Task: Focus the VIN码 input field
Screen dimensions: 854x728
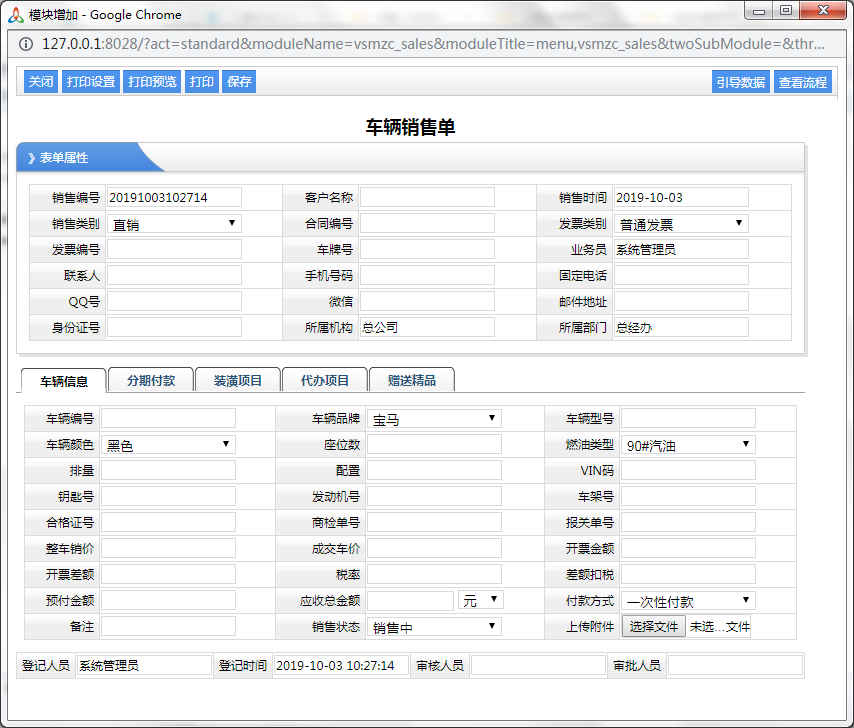Action: click(688, 470)
